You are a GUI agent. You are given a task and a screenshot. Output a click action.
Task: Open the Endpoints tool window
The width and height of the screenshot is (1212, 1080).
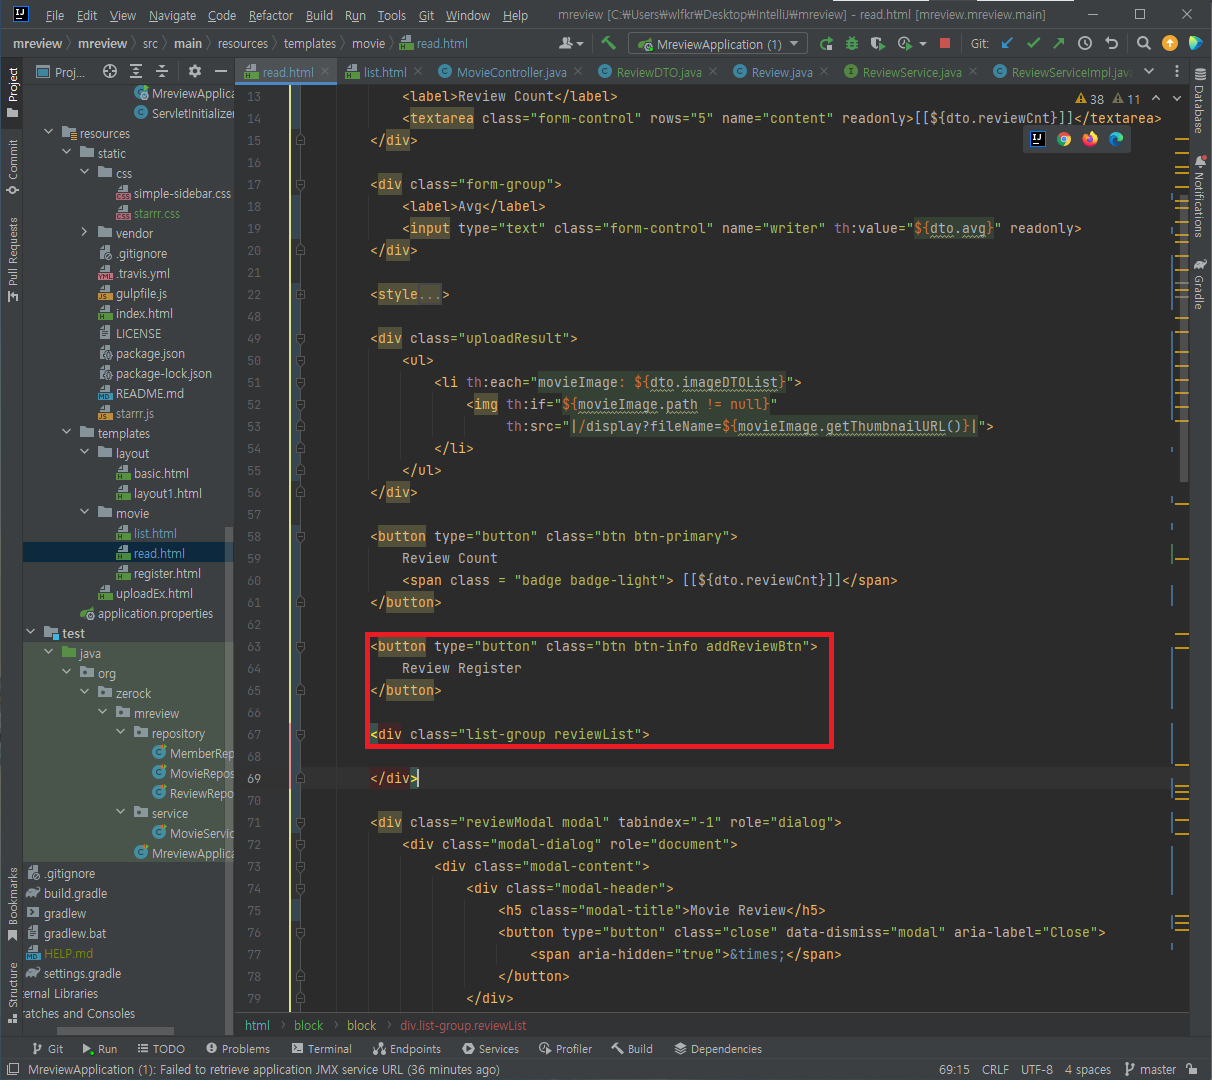click(407, 1049)
